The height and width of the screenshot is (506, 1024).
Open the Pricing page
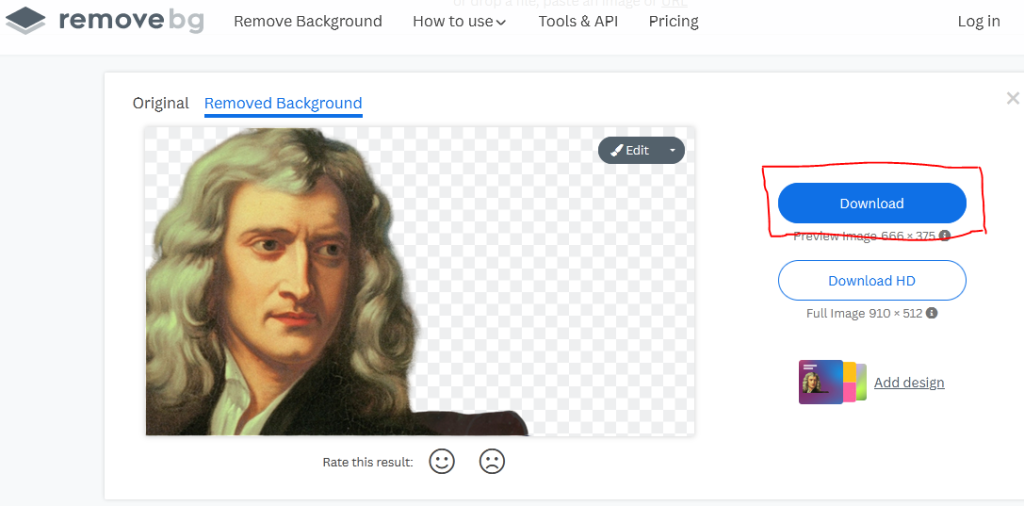coord(673,21)
